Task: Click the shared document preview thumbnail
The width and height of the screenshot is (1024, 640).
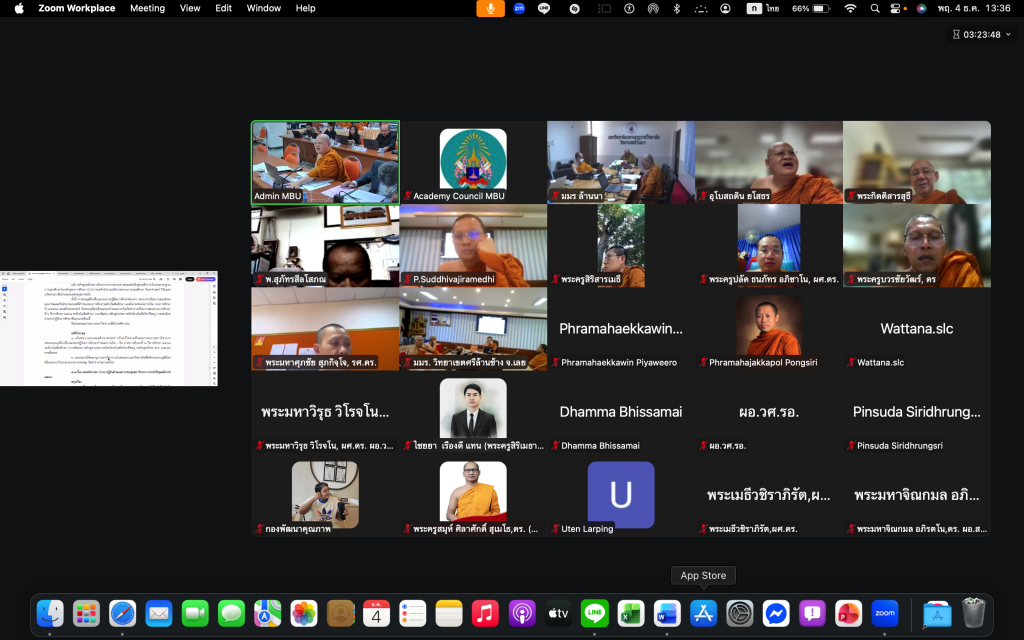Action: (x=108, y=328)
